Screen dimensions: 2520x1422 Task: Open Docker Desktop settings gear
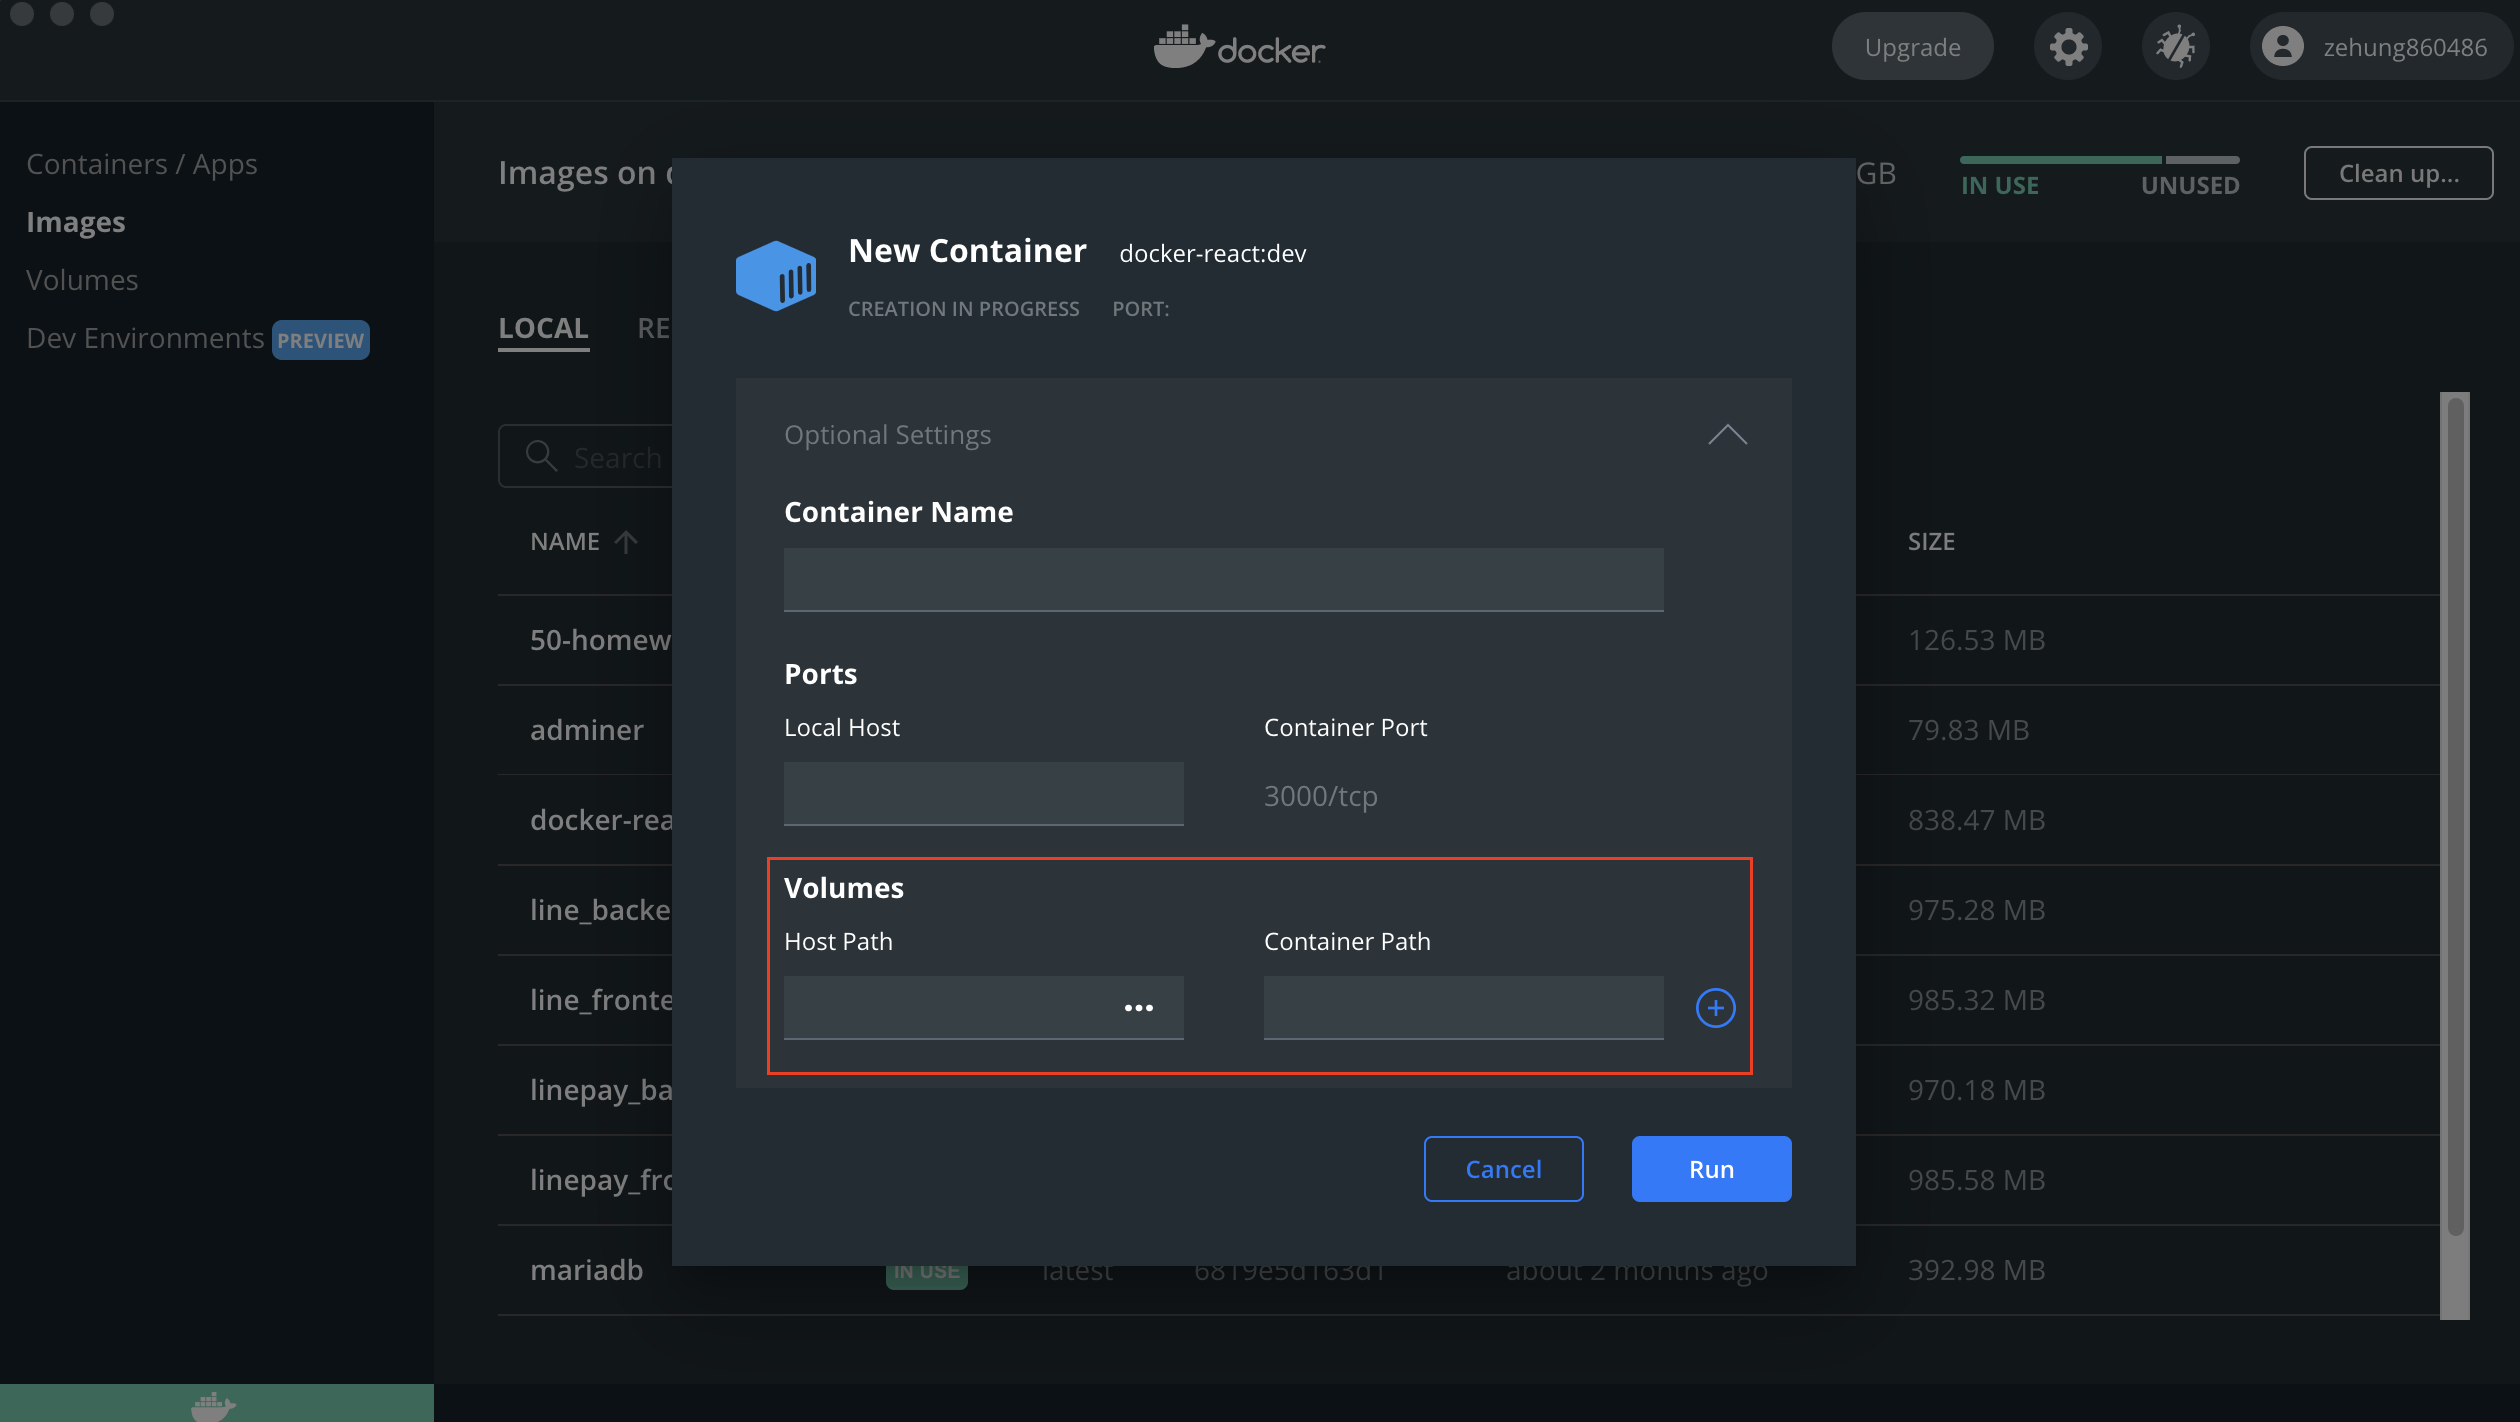(2068, 46)
